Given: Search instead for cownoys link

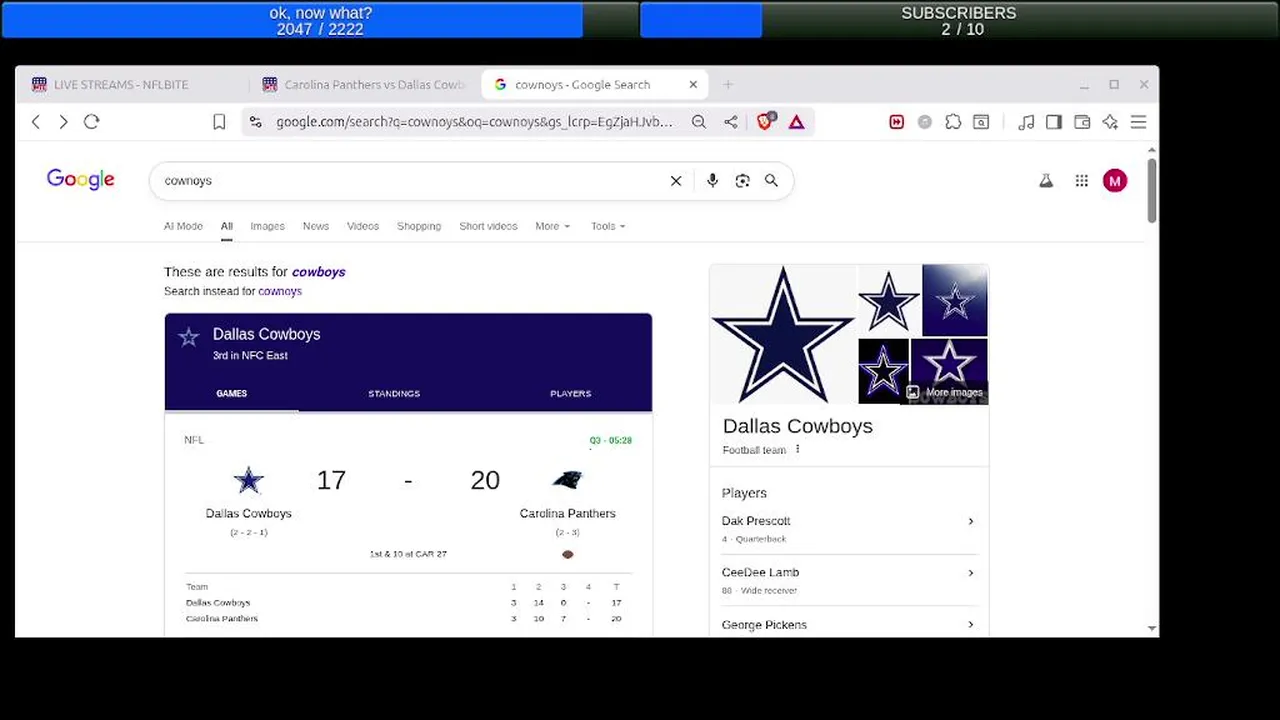Looking at the screenshot, I should (x=280, y=291).
